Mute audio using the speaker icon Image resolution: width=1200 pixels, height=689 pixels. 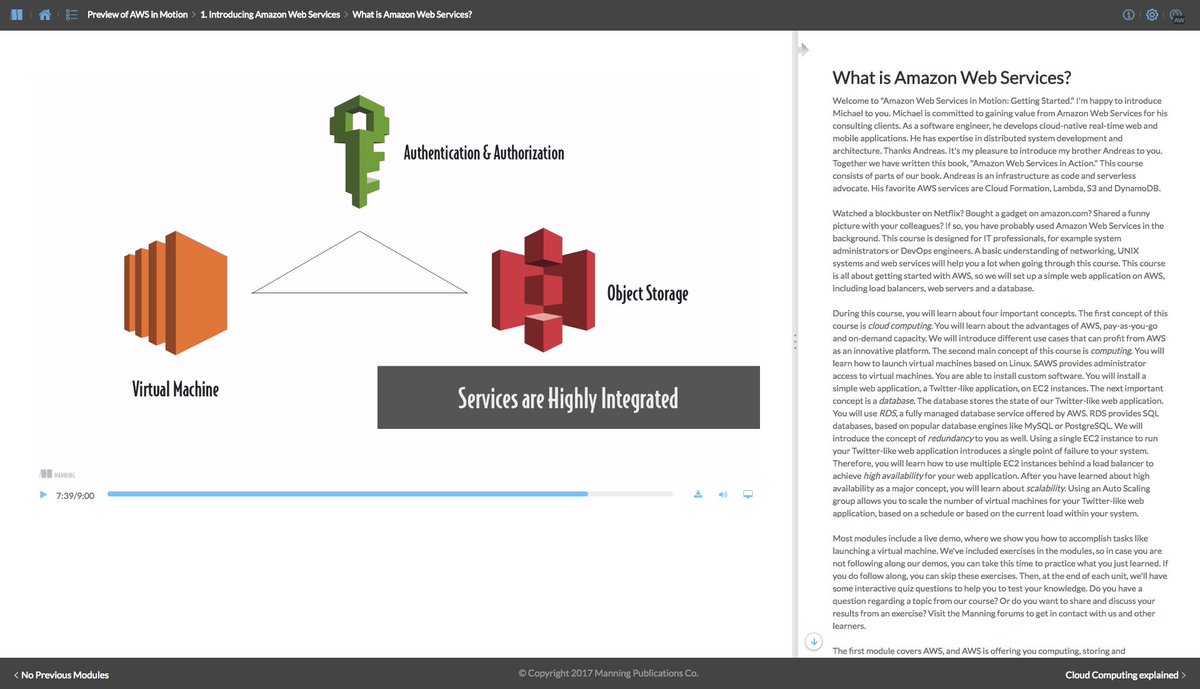pyautogui.click(x=722, y=494)
